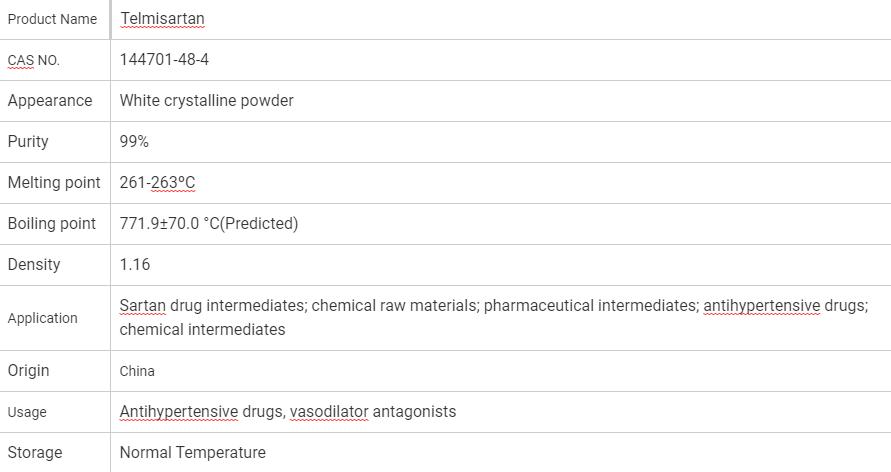The width and height of the screenshot is (891, 472).
Task: Click the Boiling point label
Action: coord(52,224)
